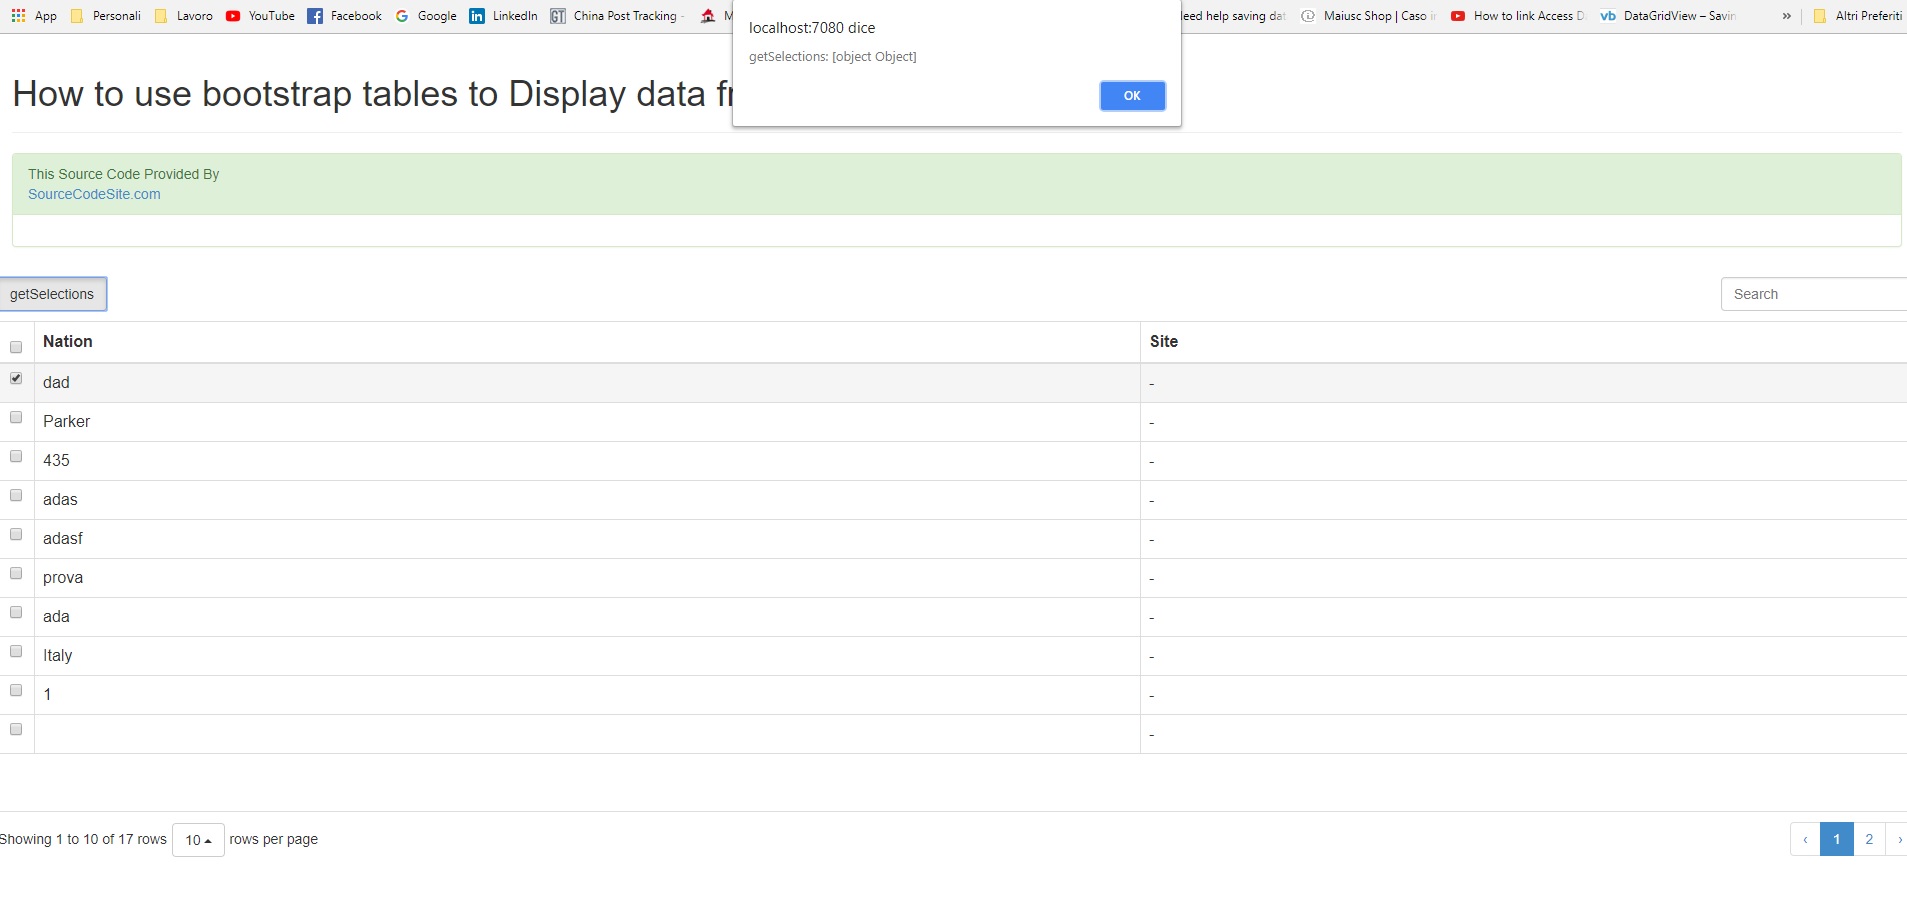Viewport: 1907px width, 921px height.
Task: Open How to link Access bookmark
Action: tap(1518, 16)
